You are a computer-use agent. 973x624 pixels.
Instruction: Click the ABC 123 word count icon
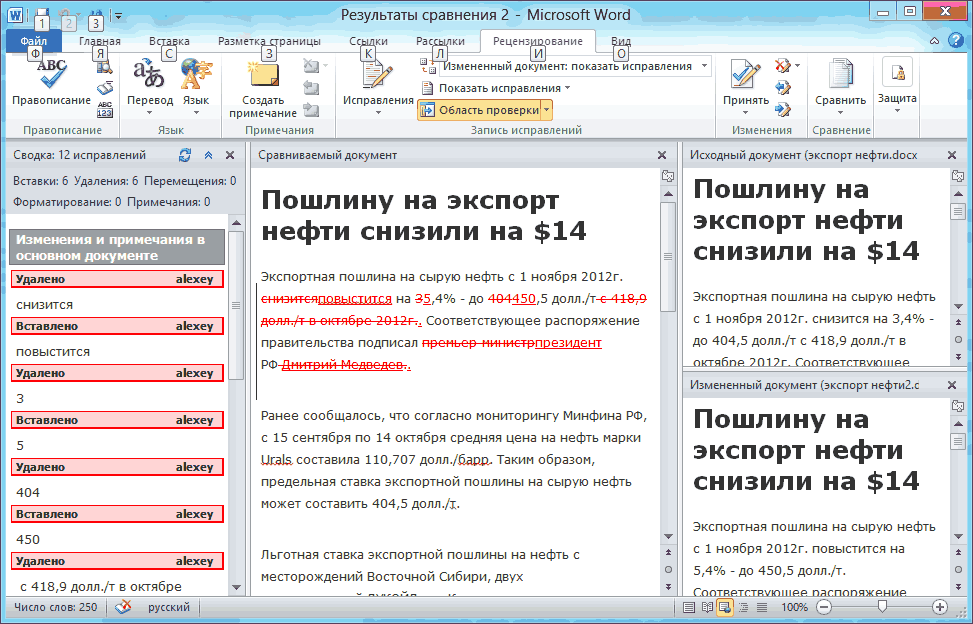tap(105, 109)
